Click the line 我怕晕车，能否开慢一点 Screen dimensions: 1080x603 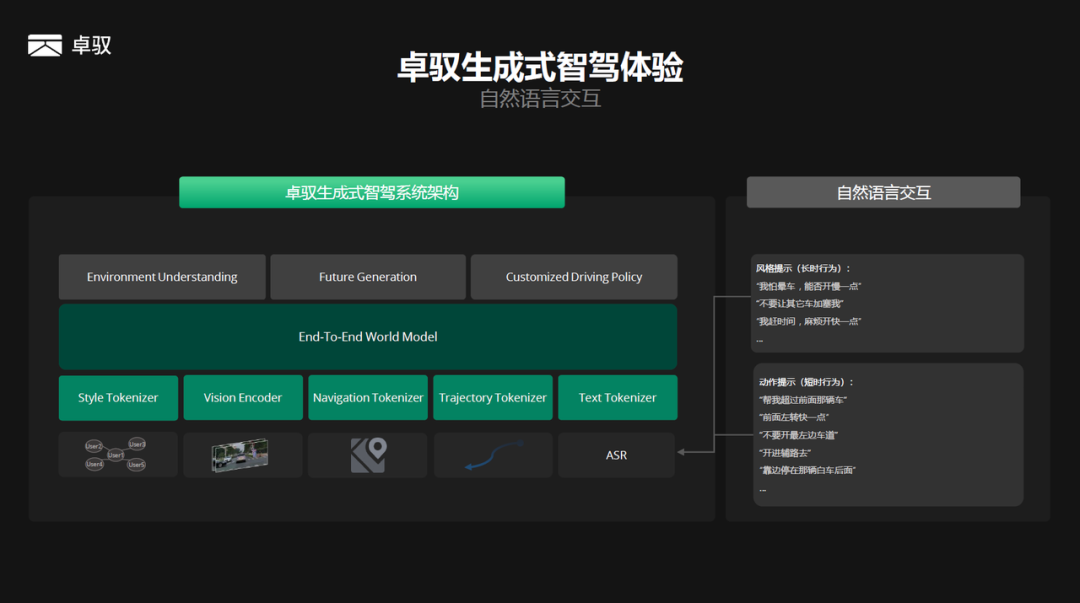(x=809, y=286)
